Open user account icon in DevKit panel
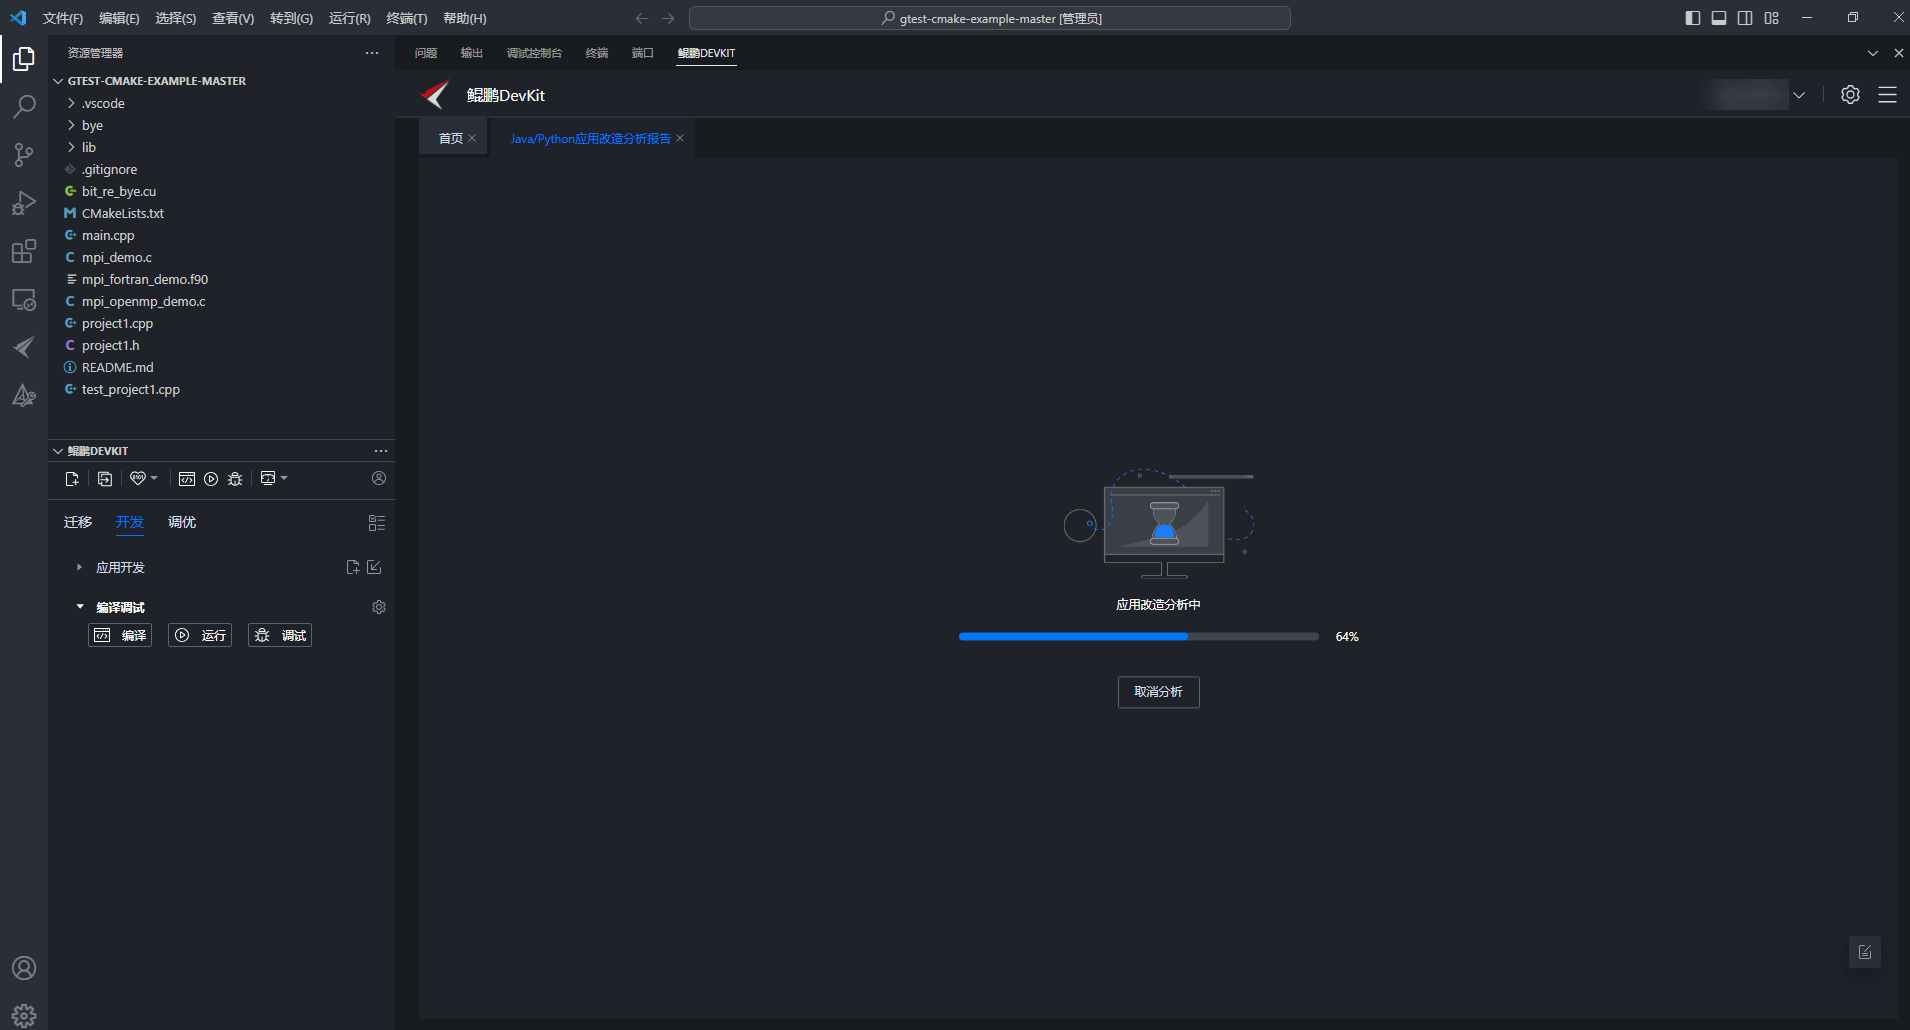 coord(379,478)
